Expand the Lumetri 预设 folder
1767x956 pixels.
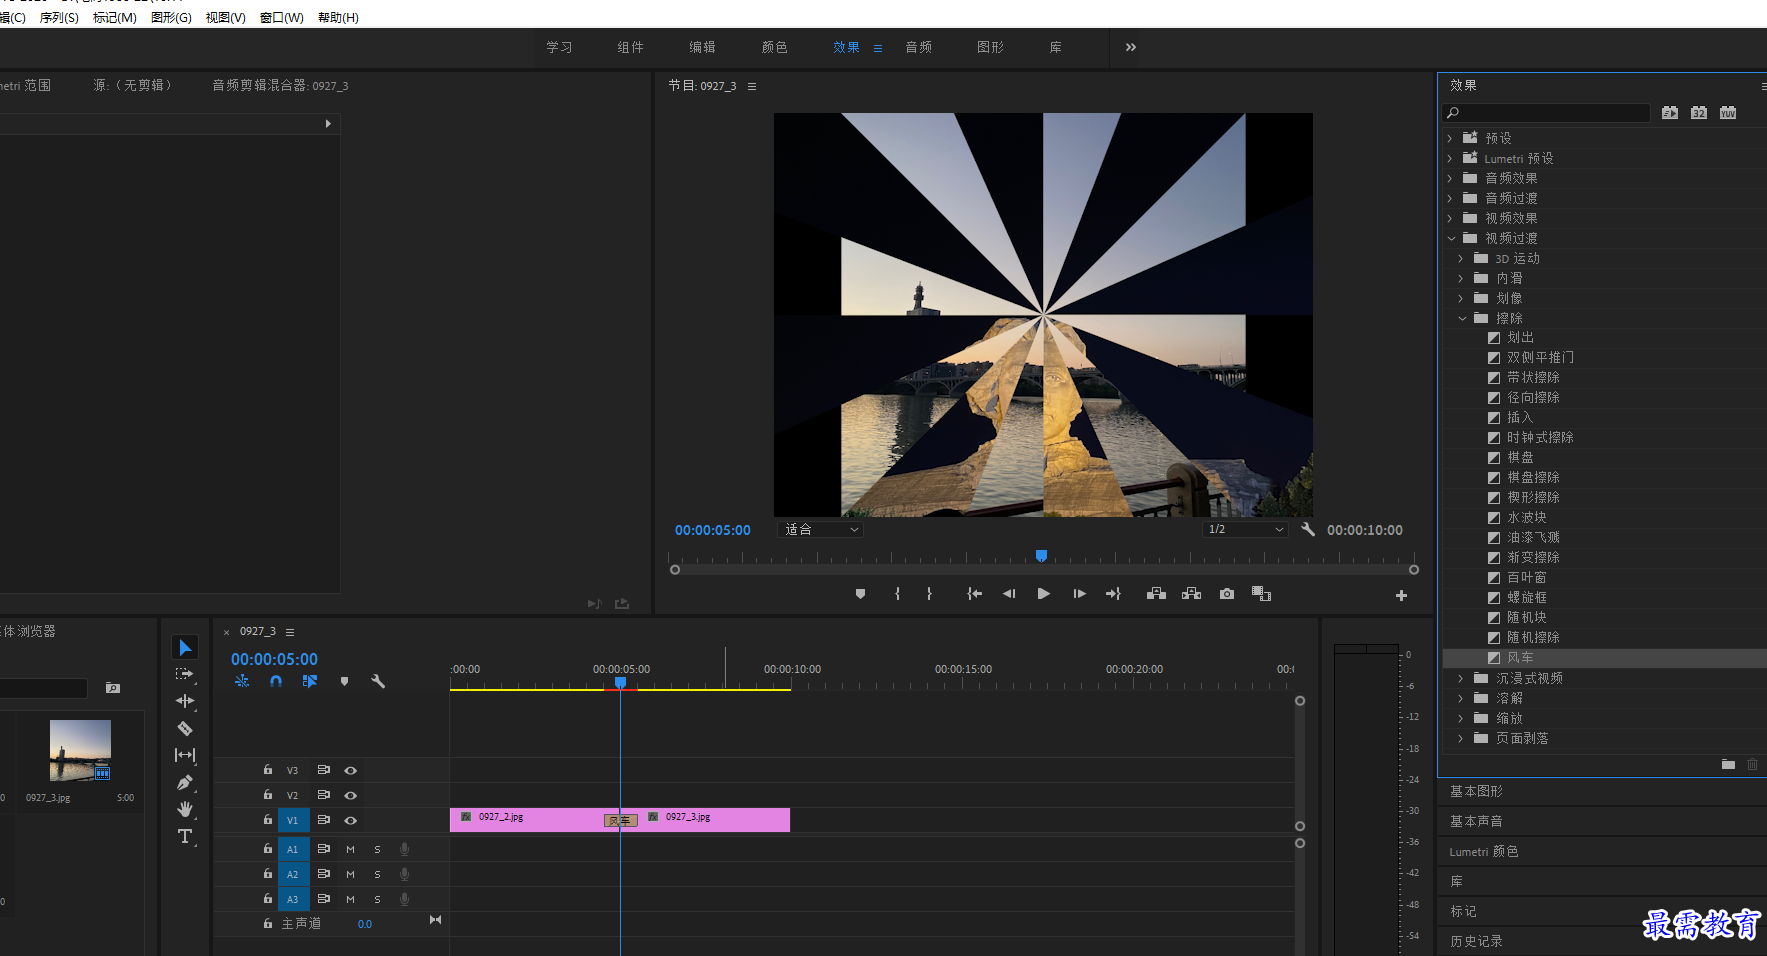pyautogui.click(x=1450, y=158)
